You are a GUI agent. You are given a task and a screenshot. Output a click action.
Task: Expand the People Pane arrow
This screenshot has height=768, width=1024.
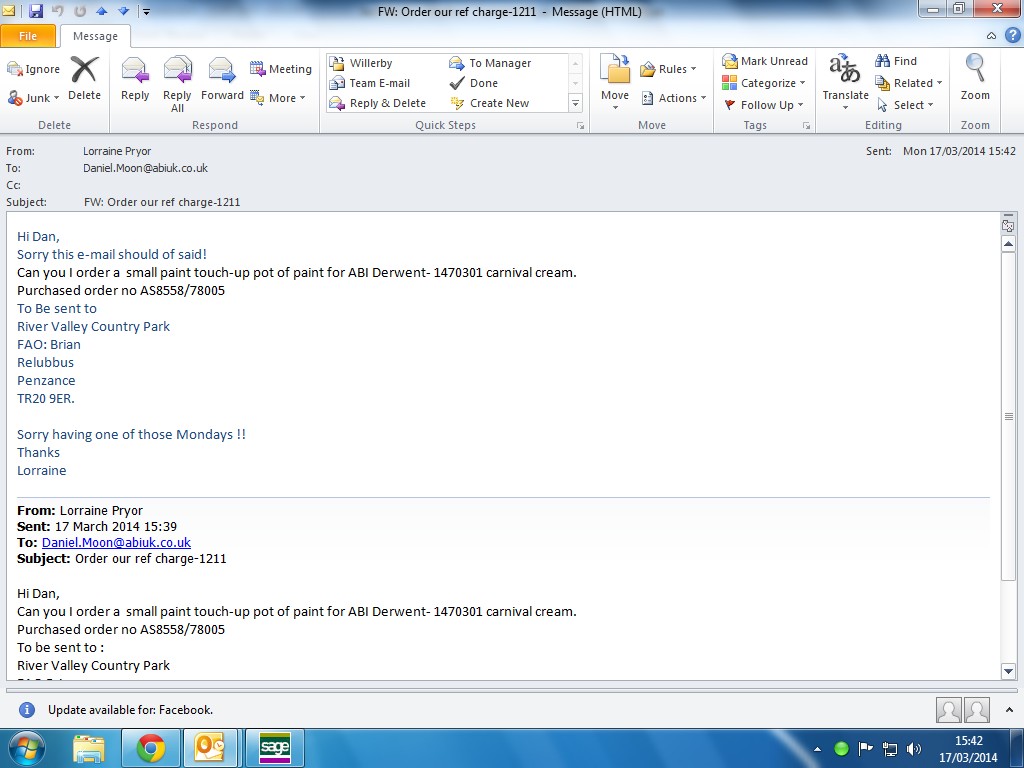click(1010, 710)
